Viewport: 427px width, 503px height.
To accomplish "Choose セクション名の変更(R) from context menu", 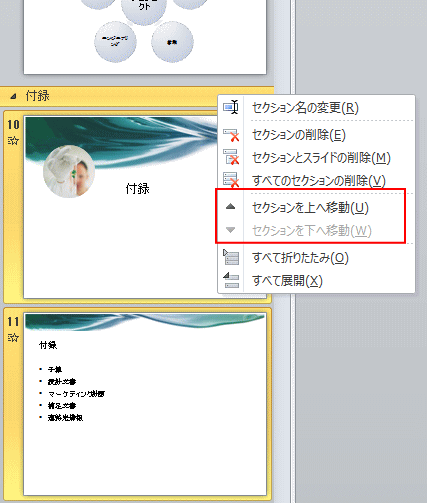I will 305,108.
